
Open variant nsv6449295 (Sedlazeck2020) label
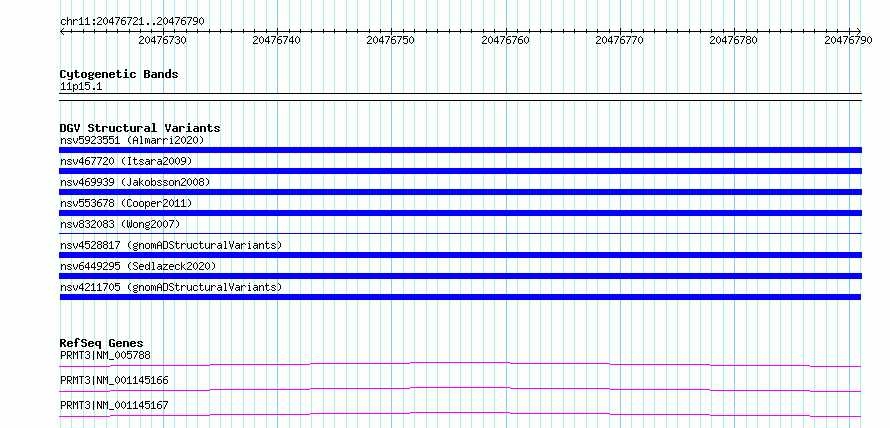[x=138, y=266]
